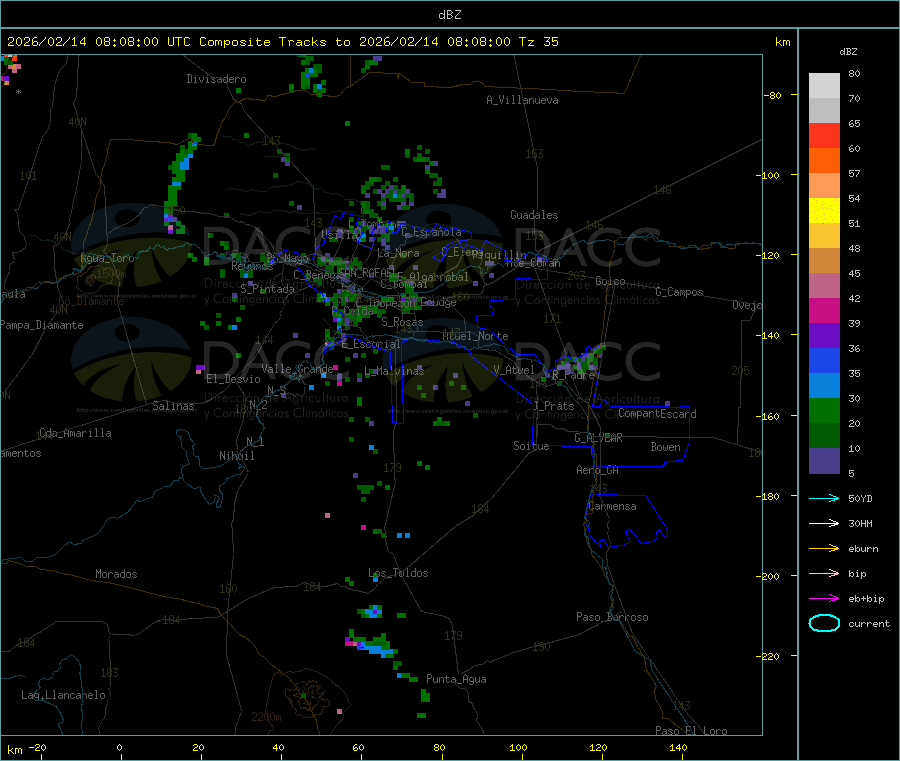Click the yellow eburn arrow legend icon
Screen dimensions: 900x761
tap(824, 549)
